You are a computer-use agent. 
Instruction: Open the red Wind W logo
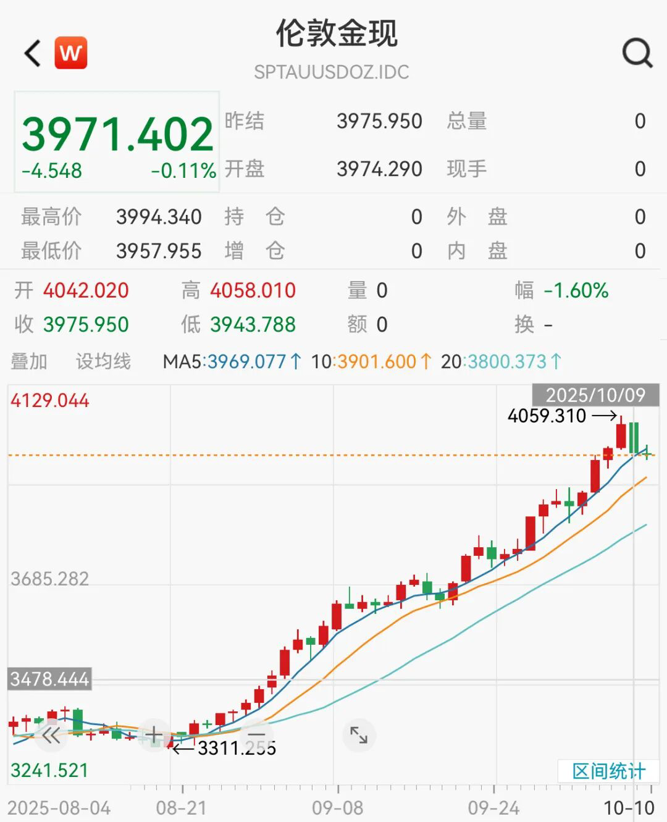tap(70, 53)
